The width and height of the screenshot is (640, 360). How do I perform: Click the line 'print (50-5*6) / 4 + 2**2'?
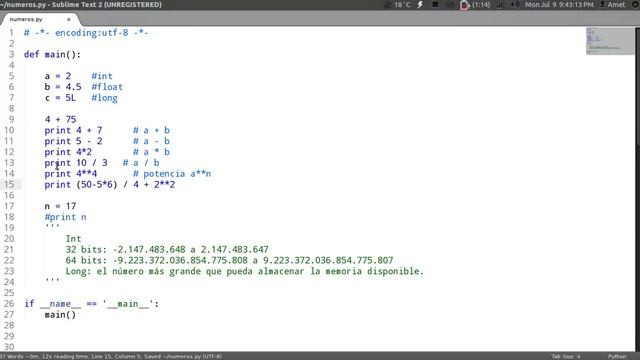110,184
